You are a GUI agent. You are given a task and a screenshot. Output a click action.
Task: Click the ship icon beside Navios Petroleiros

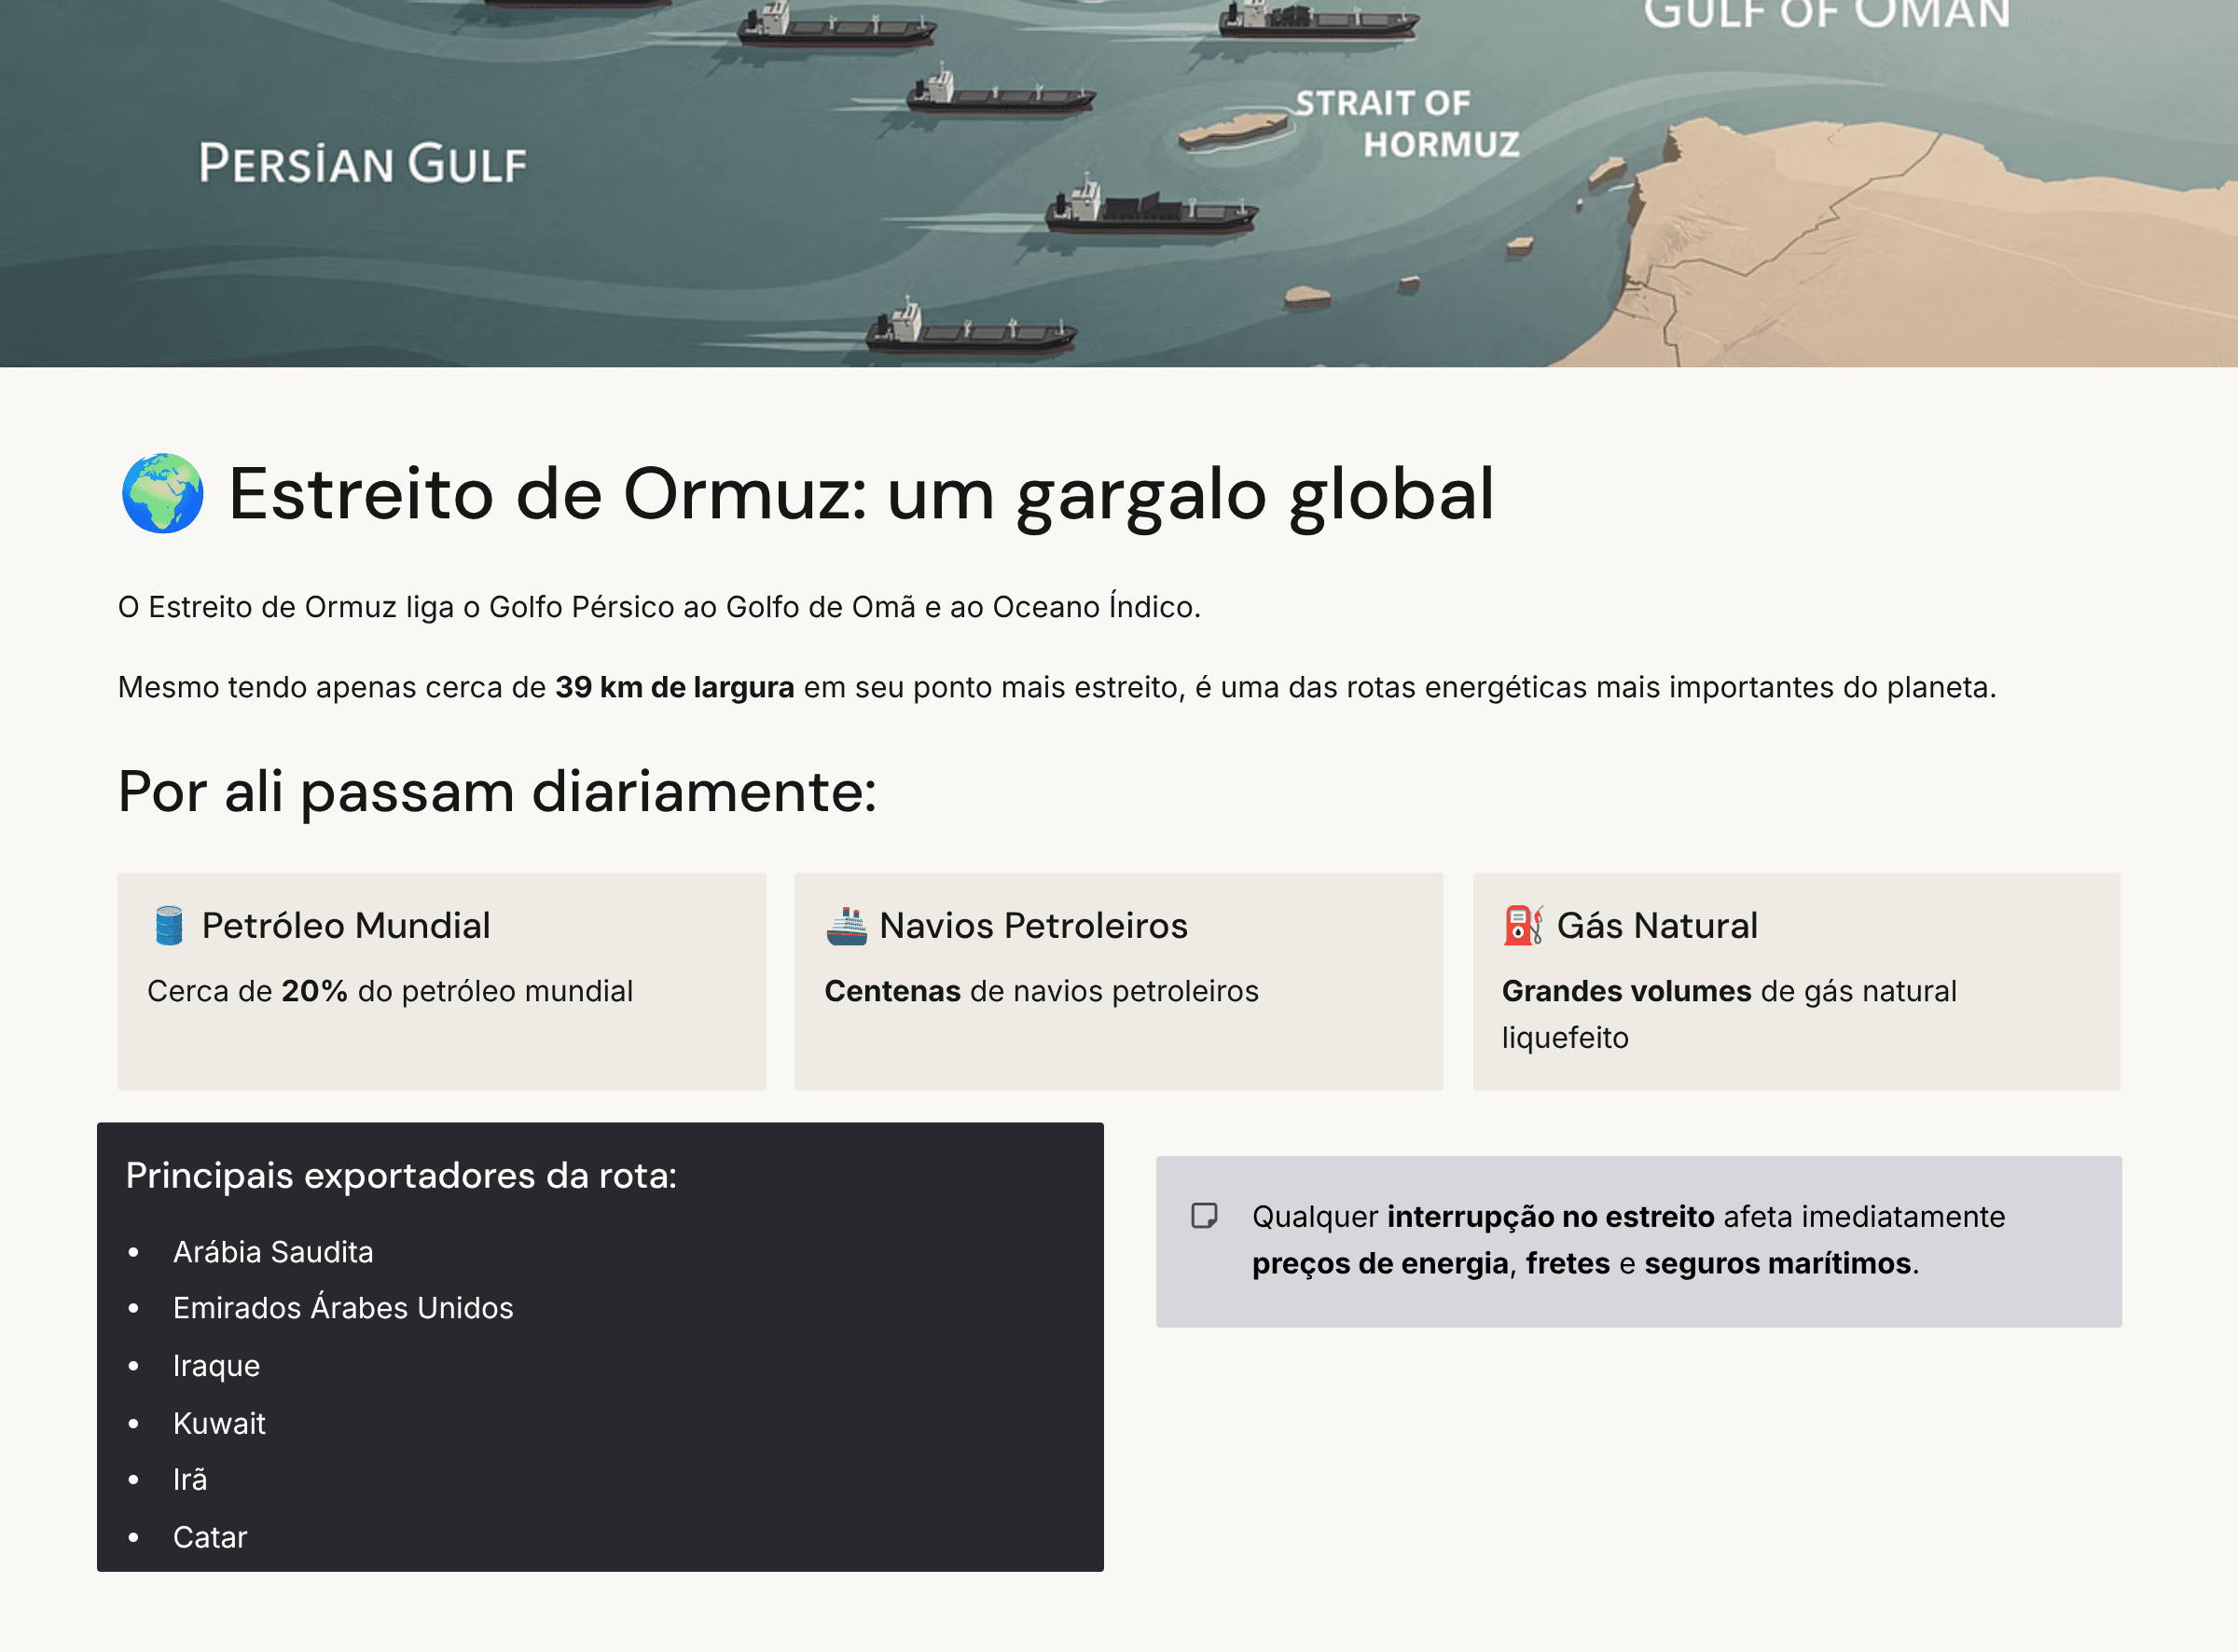tap(846, 926)
